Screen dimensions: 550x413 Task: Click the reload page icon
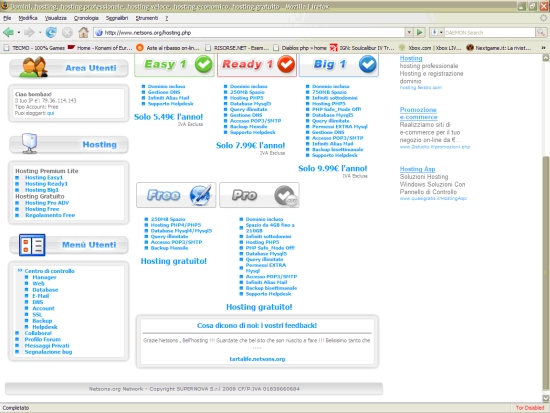[51, 33]
